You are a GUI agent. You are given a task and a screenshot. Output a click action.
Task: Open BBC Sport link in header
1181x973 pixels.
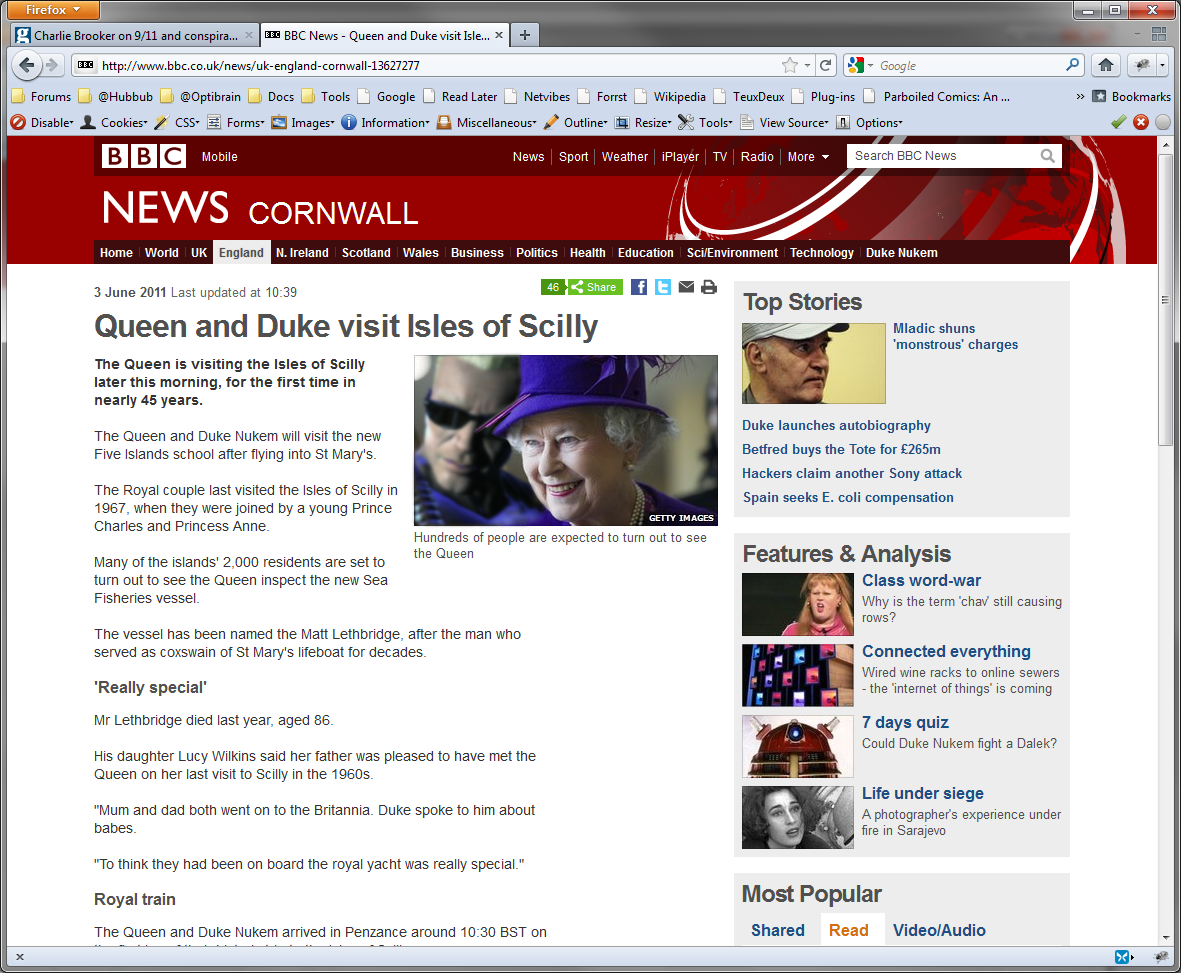pos(573,157)
